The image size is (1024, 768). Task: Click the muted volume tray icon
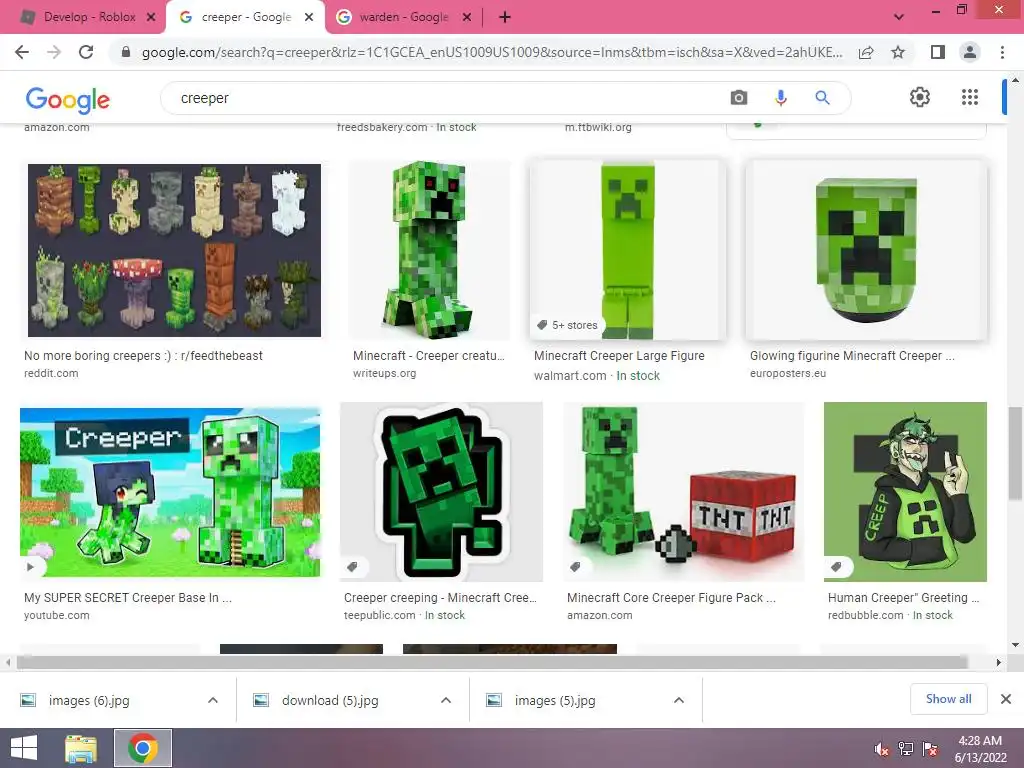pyautogui.click(x=882, y=748)
